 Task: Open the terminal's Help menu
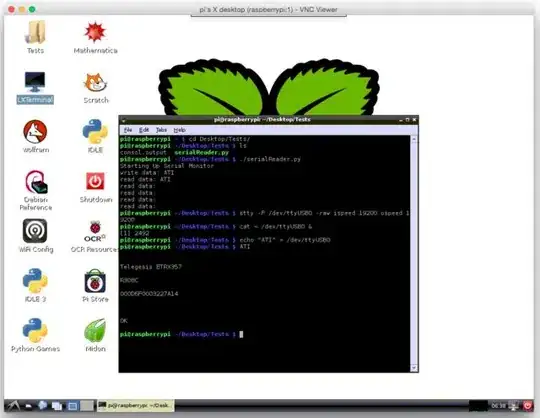point(179,130)
